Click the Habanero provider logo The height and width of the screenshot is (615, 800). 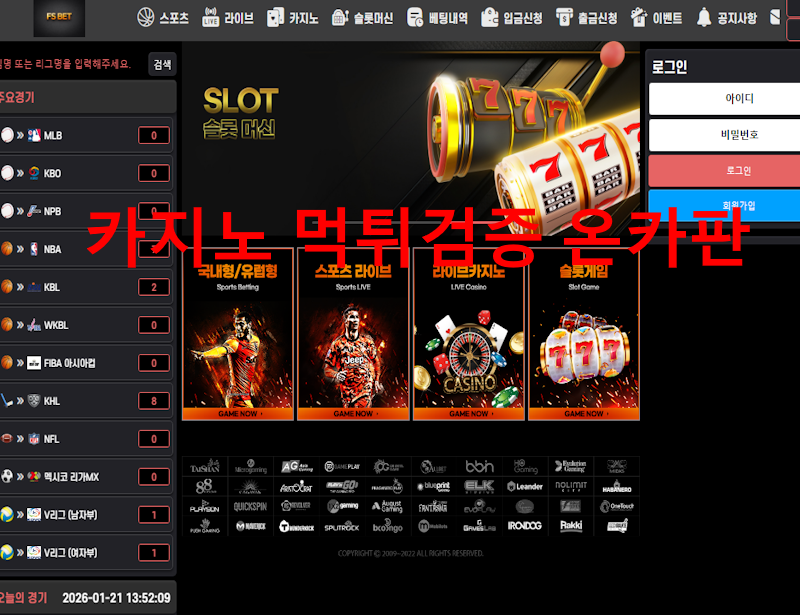click(617, 486)
